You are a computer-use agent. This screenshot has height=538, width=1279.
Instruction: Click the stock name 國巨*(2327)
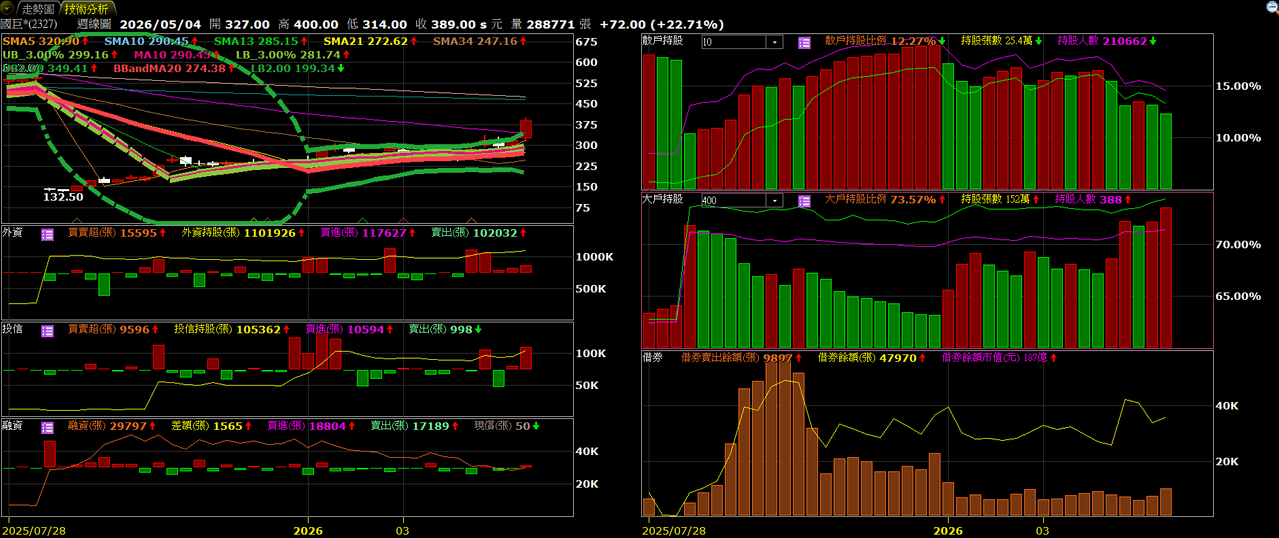pyautogui.click(x=30, y=24)
